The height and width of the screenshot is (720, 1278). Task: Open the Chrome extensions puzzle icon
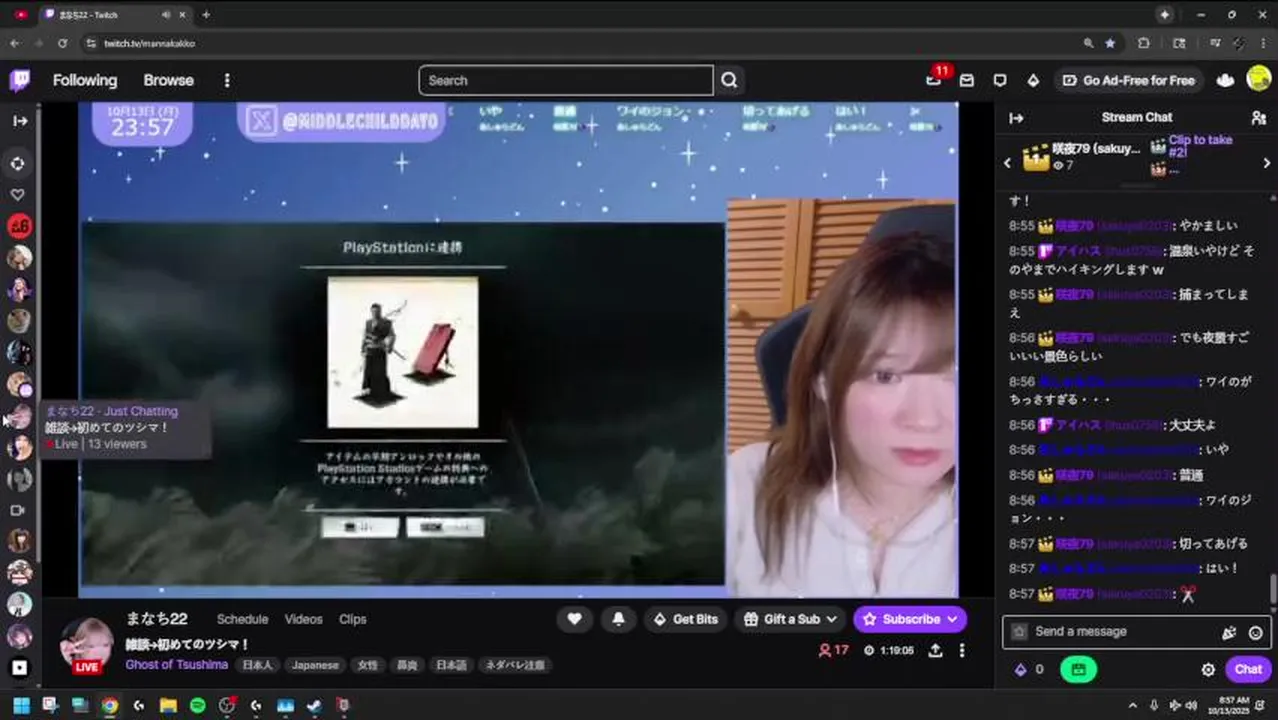pyautogui.click(x=1144, y=43)
